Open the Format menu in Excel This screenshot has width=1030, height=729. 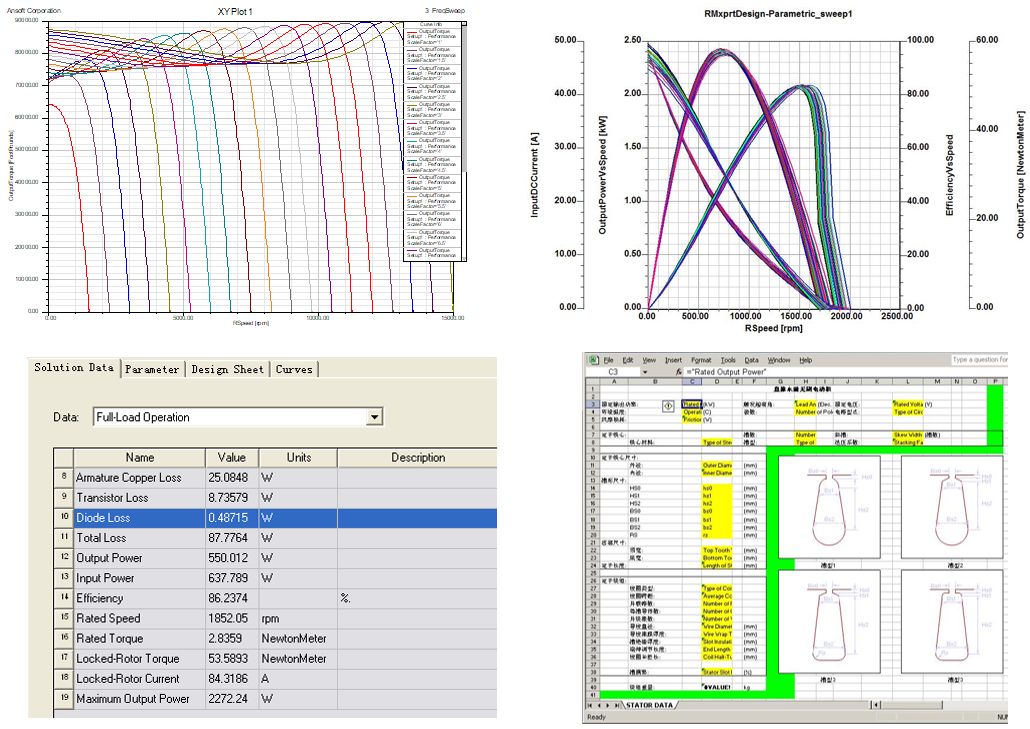[701, 360]
